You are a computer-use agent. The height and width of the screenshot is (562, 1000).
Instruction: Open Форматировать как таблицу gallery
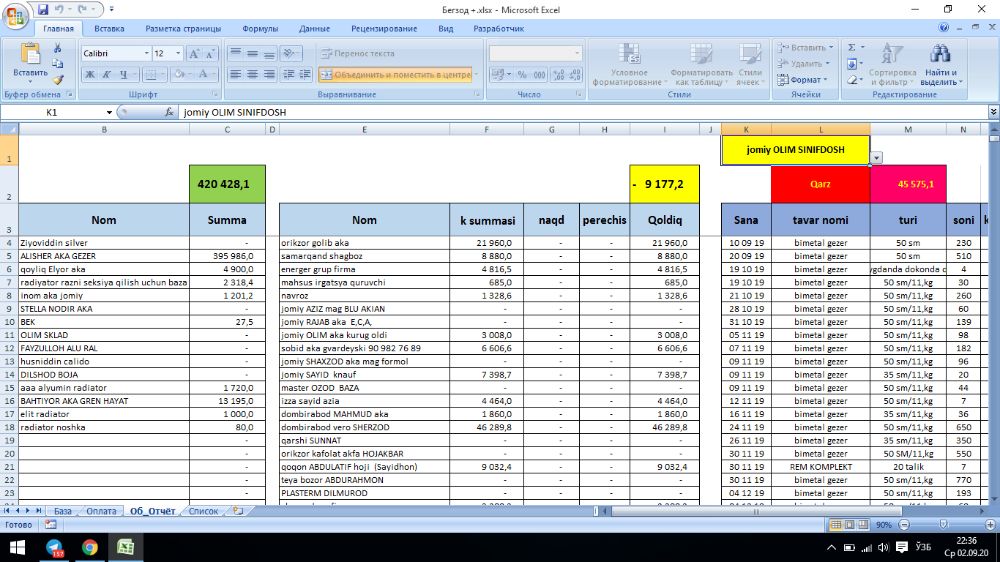pyautogui.click(x=701, y=64)
